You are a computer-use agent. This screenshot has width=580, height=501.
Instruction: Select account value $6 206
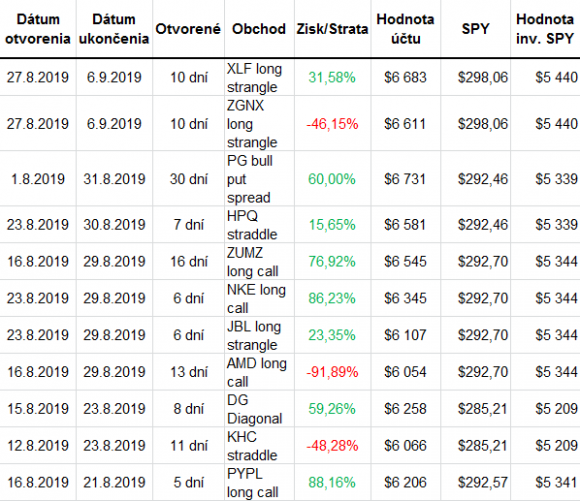(405, 483)
